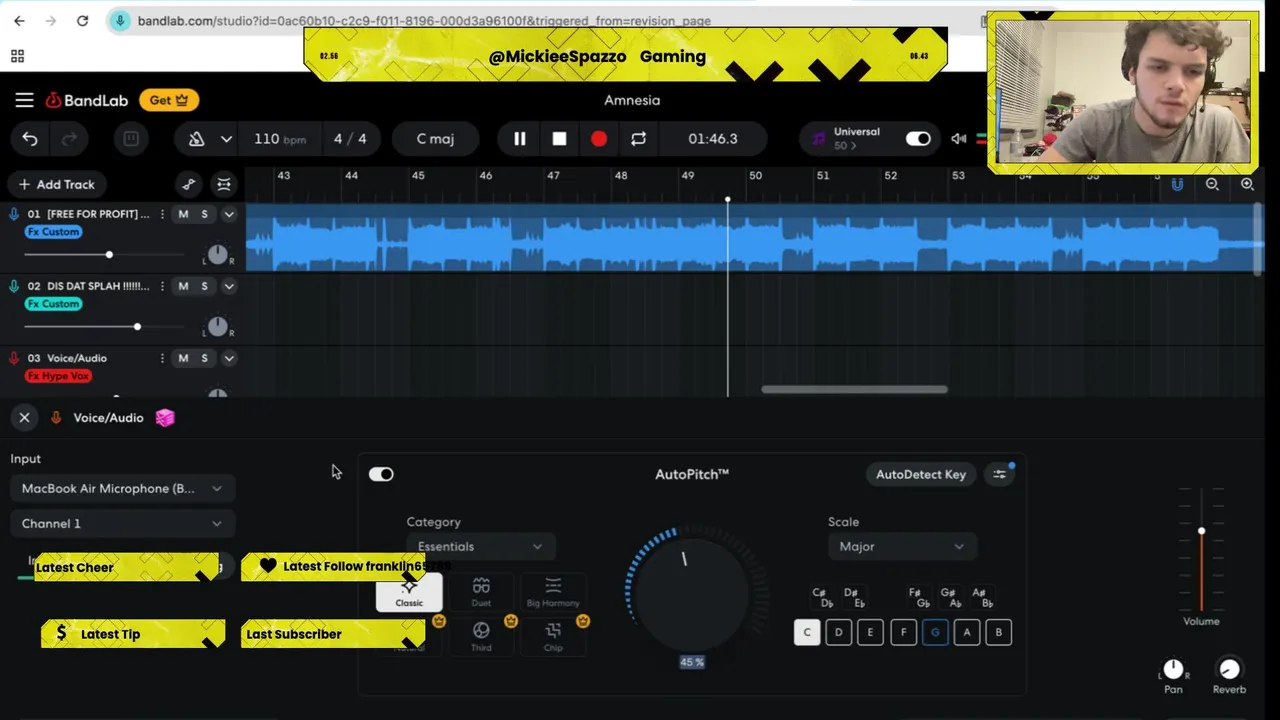1280x720 pixels.
Task: Open the three-dot menu for track 02
Action: point(162,286)
